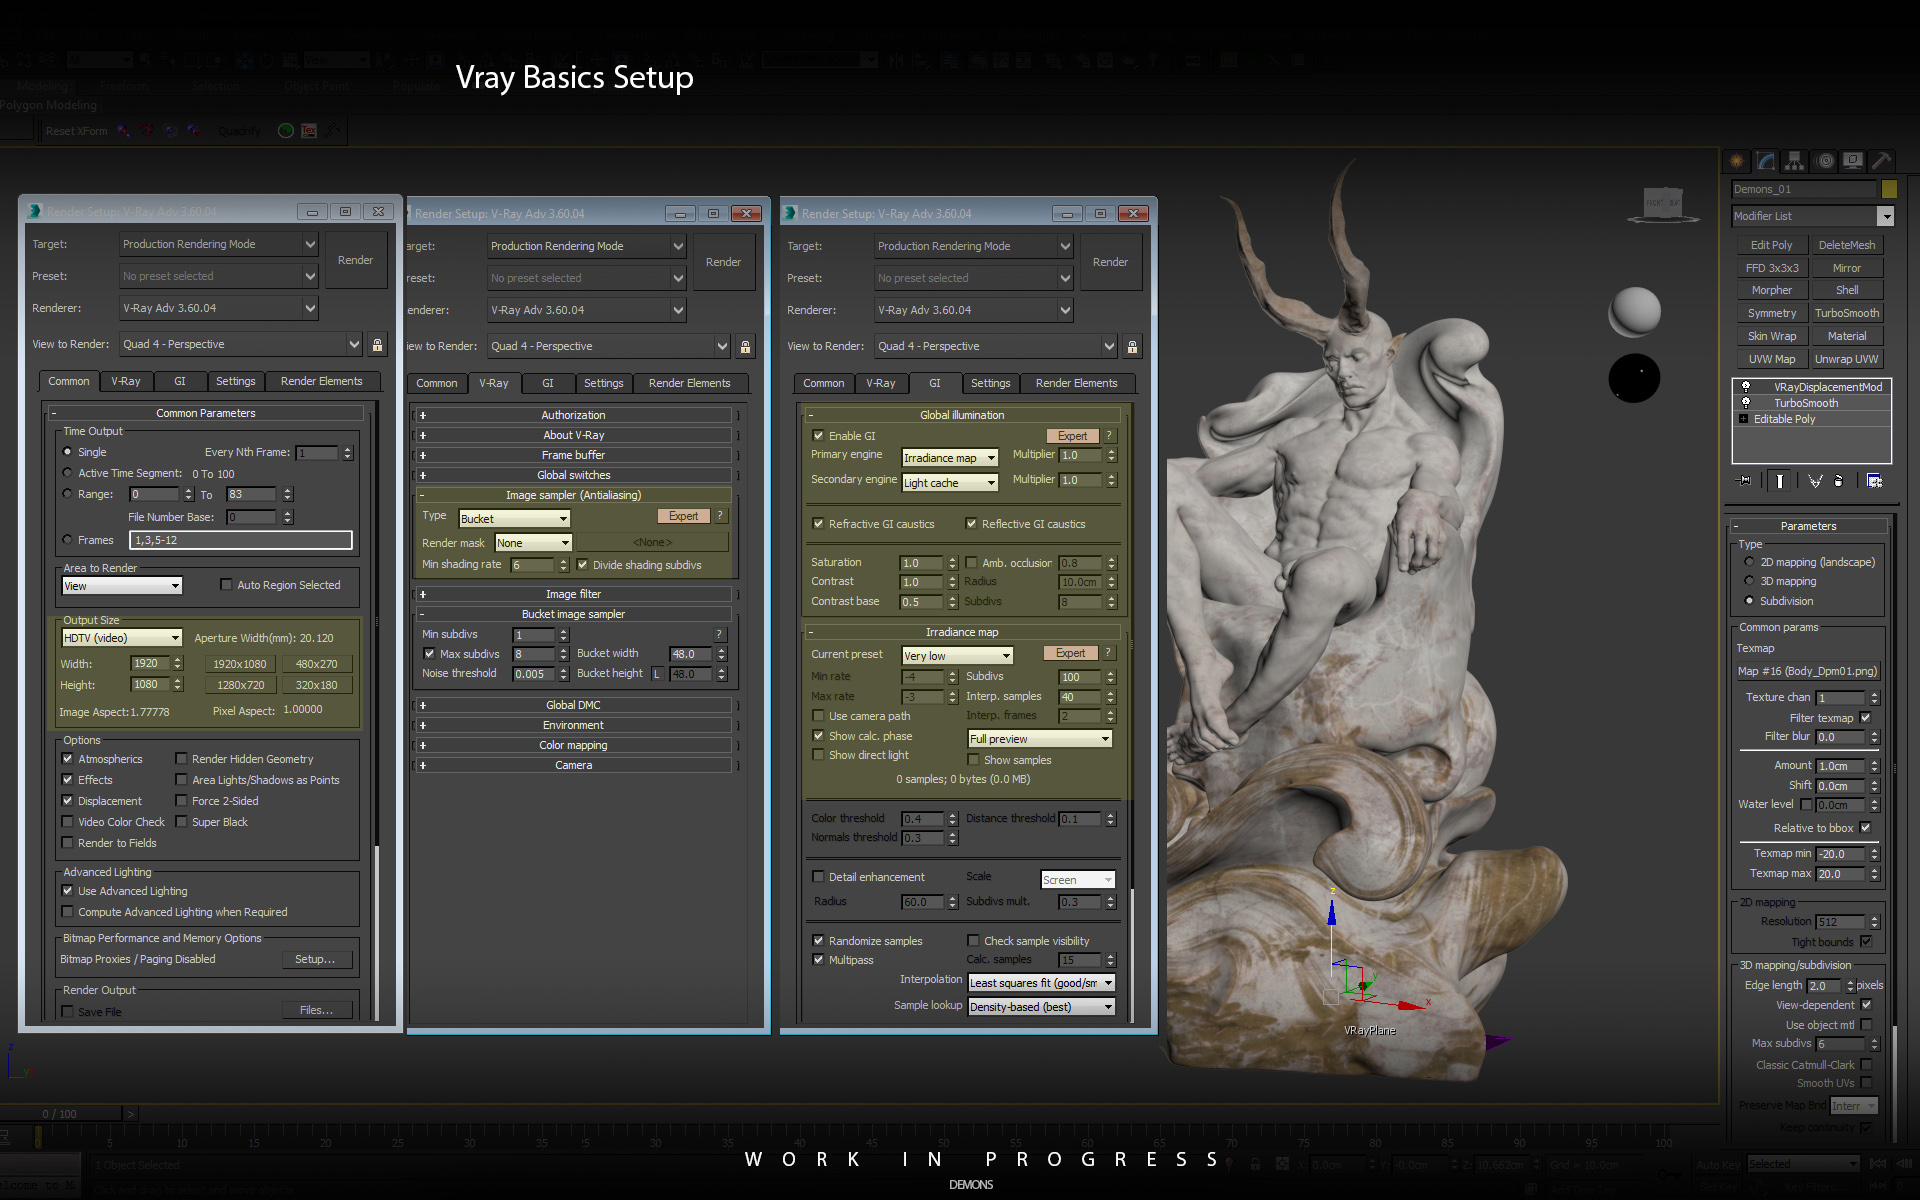Toggle Atmospherics checkbox
This screenshot has height=1200, width=1920.
click(x=68, y=759)
